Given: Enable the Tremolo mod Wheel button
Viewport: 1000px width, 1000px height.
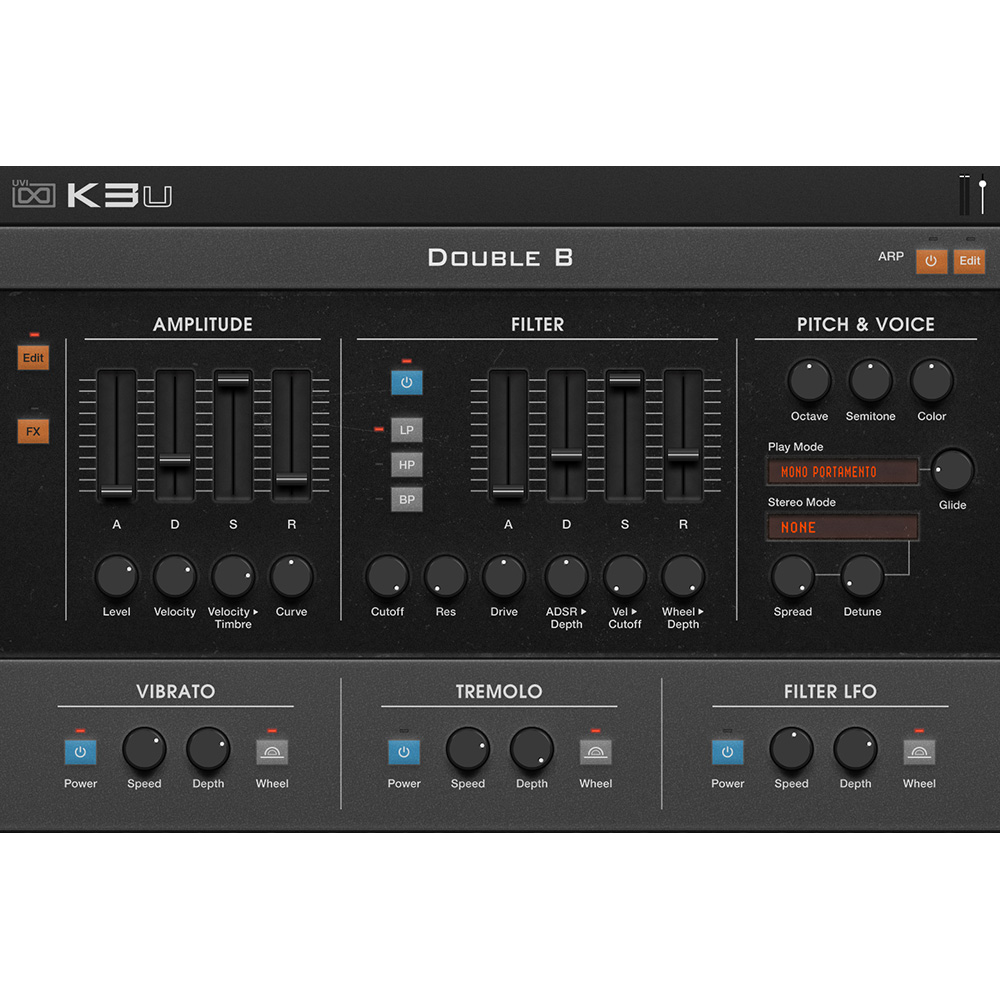Looking at the screenshot, I should pyautogui.click(x=595, y=752).
